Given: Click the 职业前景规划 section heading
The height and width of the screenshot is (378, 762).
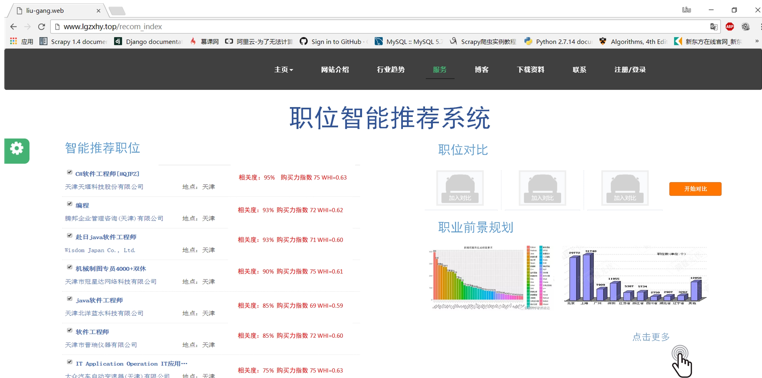Looking at the screenshot, I should pos(476,227).
